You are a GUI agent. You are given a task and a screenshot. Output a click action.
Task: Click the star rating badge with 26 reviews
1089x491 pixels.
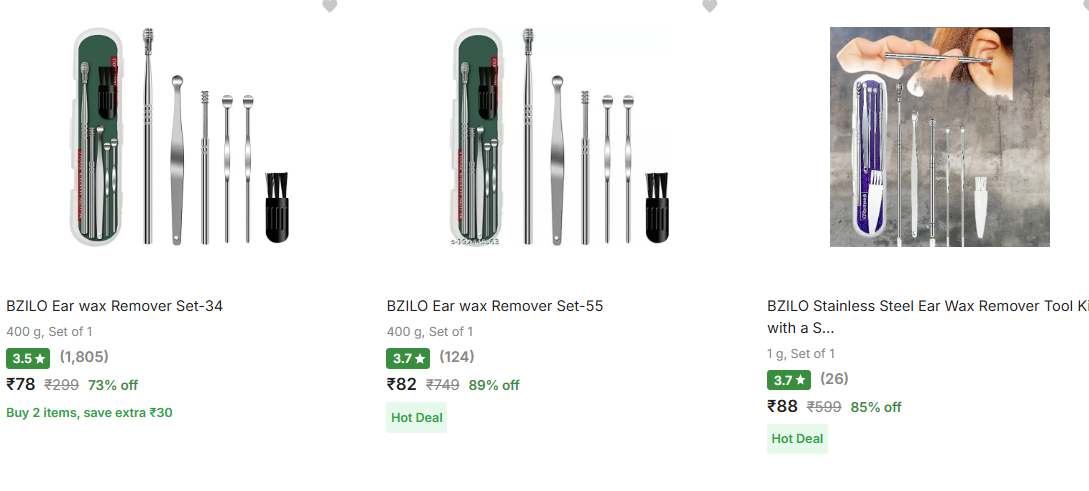(x=789, y=380)
